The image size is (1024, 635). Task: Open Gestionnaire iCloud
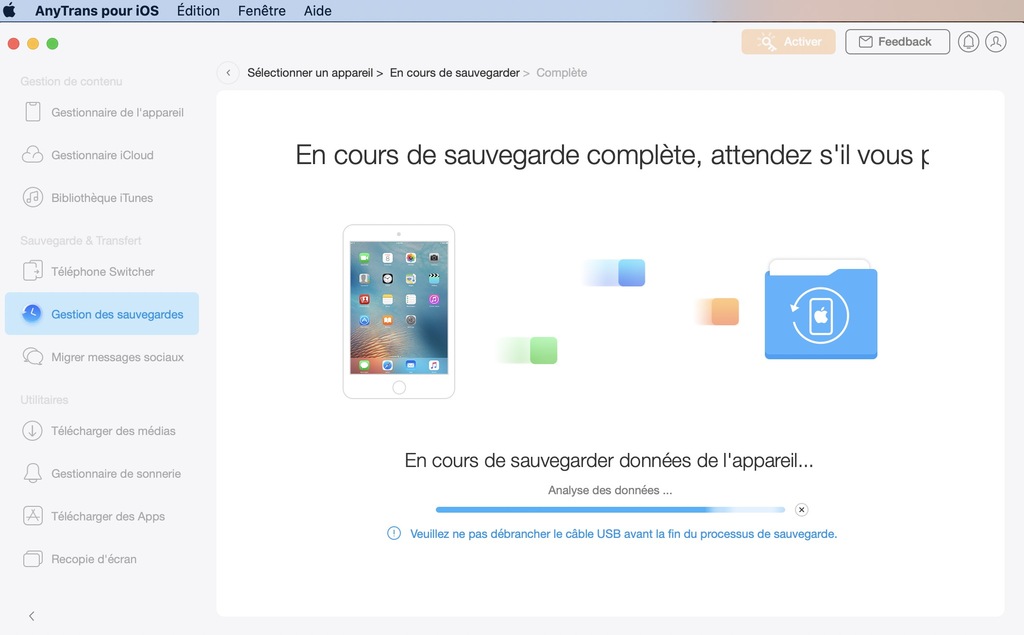pos(102,155)
